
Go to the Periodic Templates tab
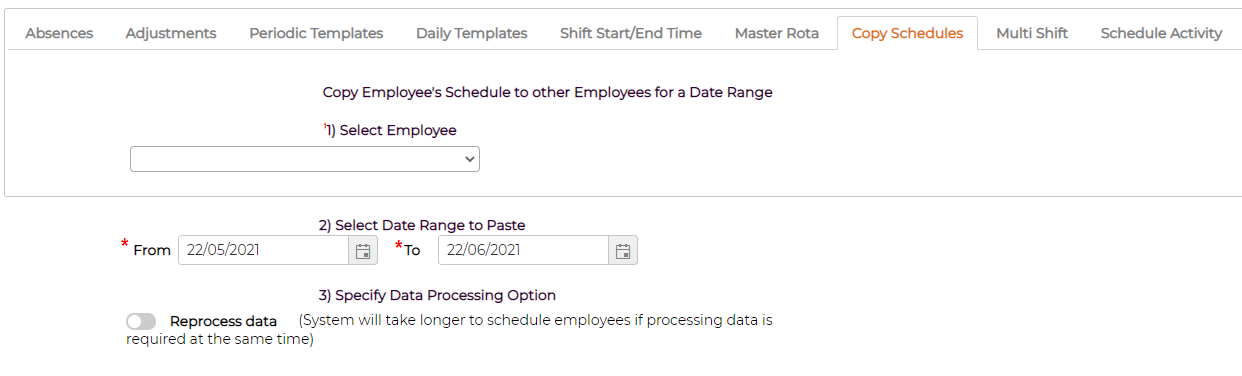coord(316,33)
